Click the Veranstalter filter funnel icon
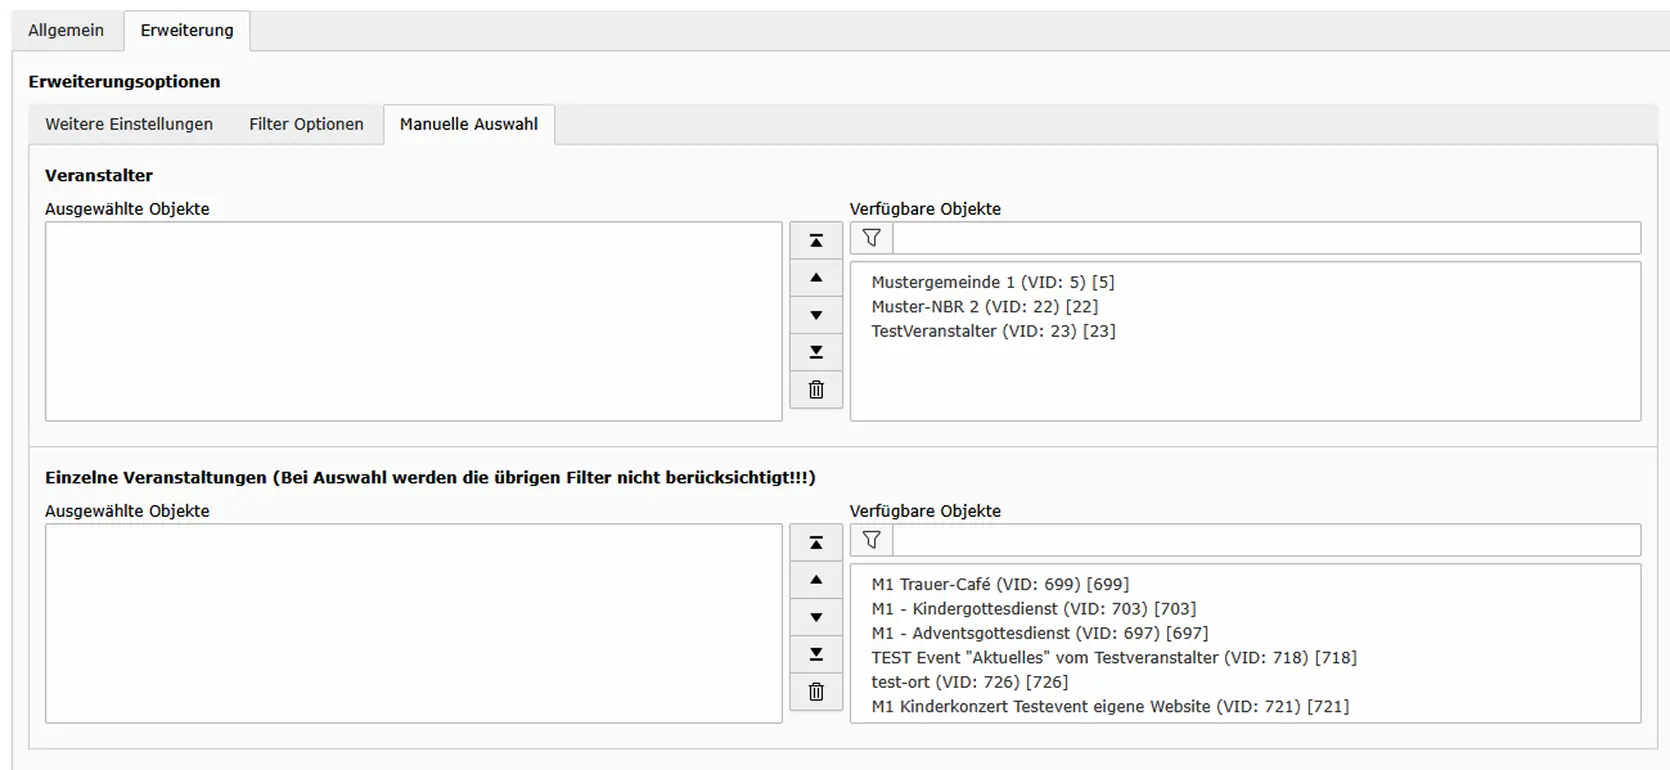 (871, 238)
